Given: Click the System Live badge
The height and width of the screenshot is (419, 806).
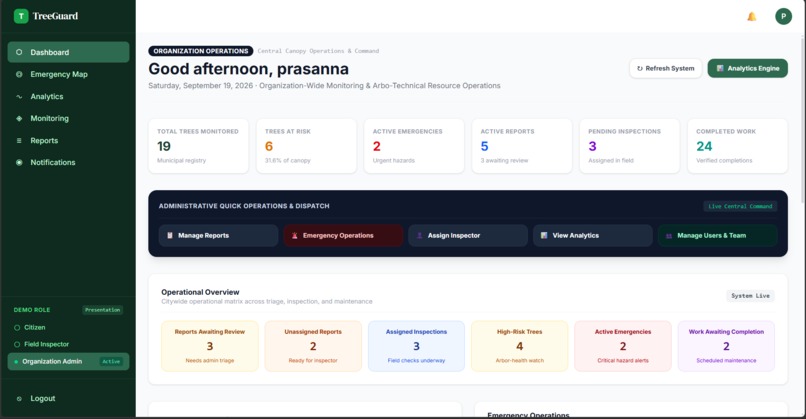Looking at the screenshot, I should click(750, 296).
